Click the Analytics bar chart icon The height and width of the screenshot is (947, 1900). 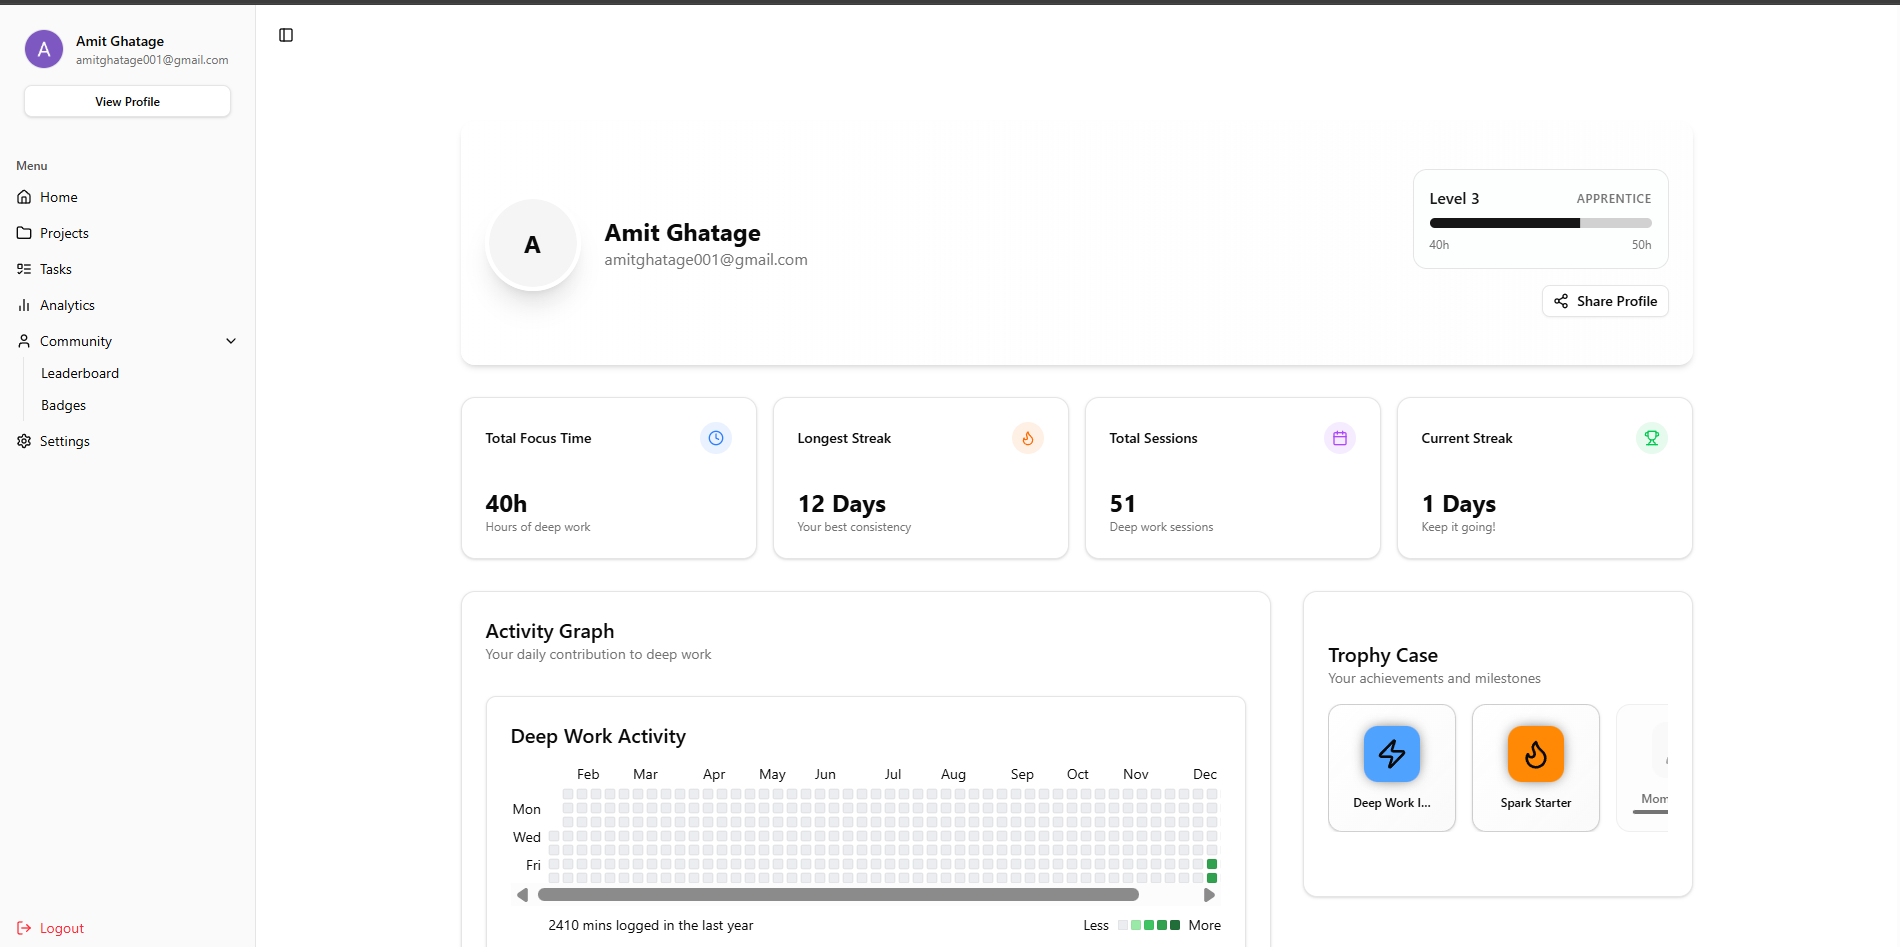(x=24, y=305)
